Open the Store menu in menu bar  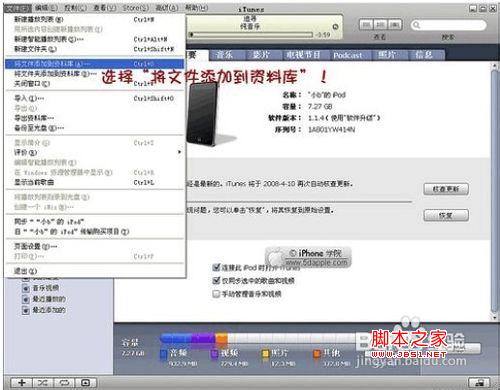[x=135, y=8]
